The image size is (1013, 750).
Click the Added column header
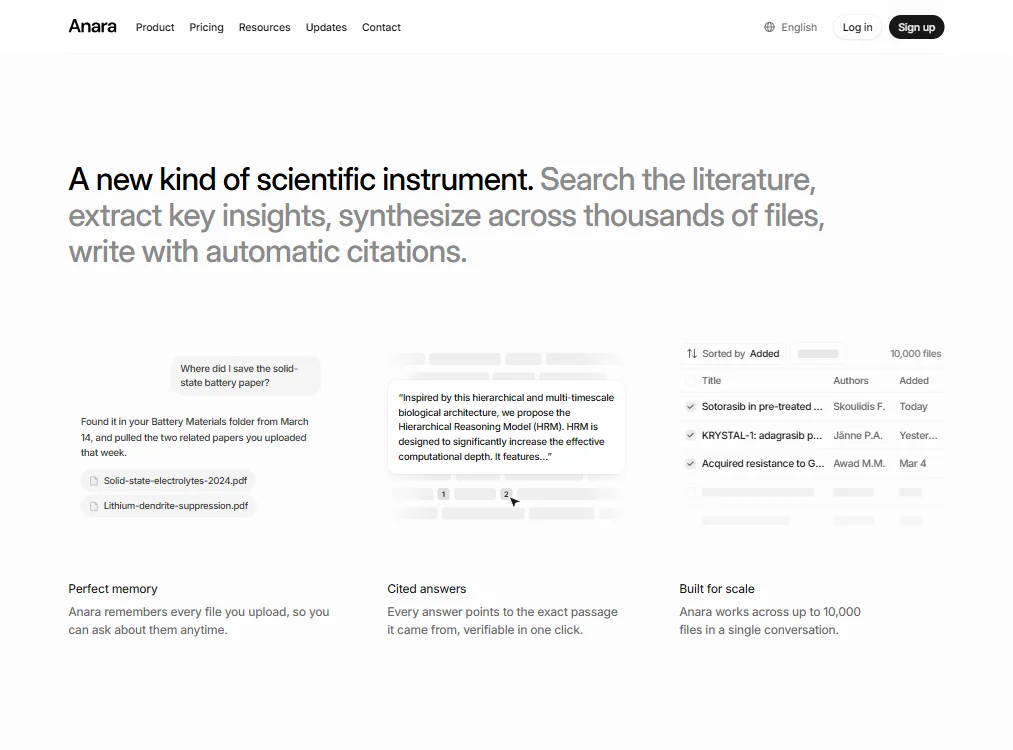(914, 380)
